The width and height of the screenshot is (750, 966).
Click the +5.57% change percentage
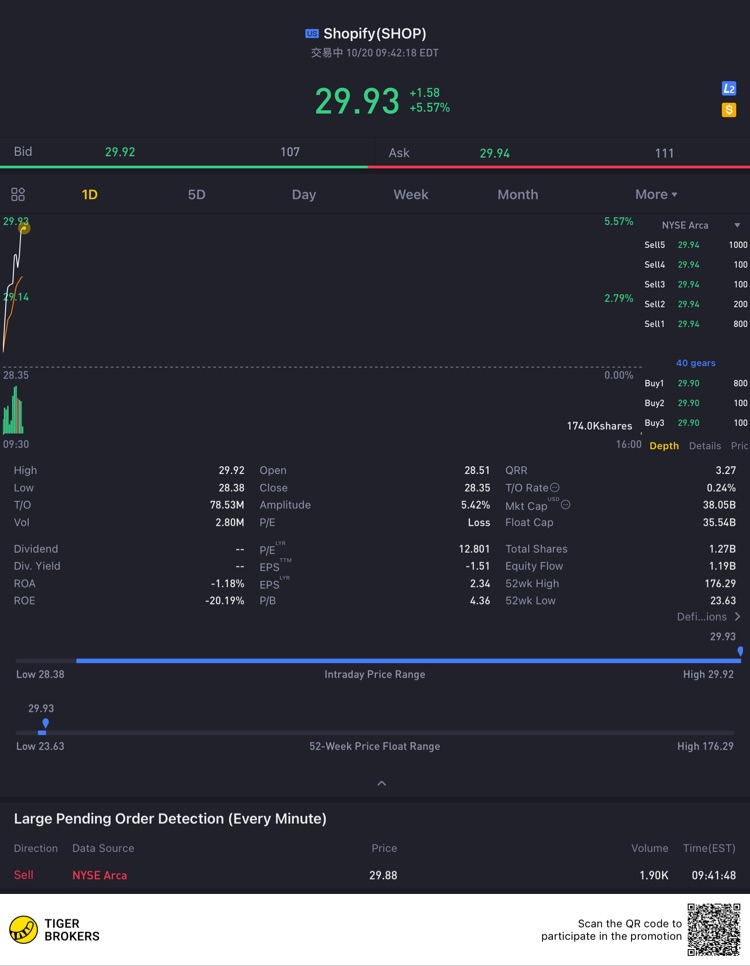coord(430,108)
